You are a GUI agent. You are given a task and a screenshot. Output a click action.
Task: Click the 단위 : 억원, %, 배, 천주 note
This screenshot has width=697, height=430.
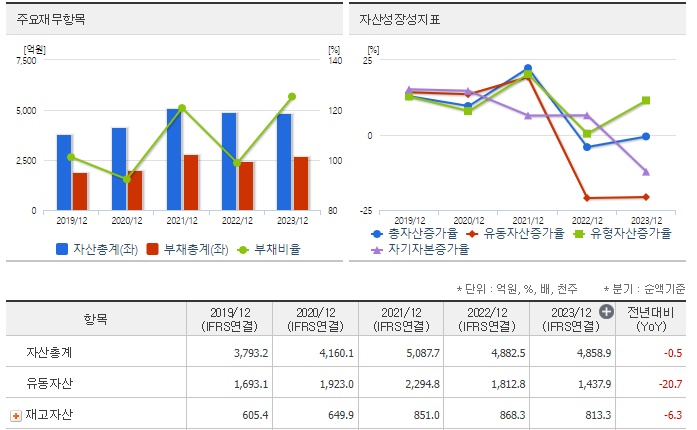[517, 289]
